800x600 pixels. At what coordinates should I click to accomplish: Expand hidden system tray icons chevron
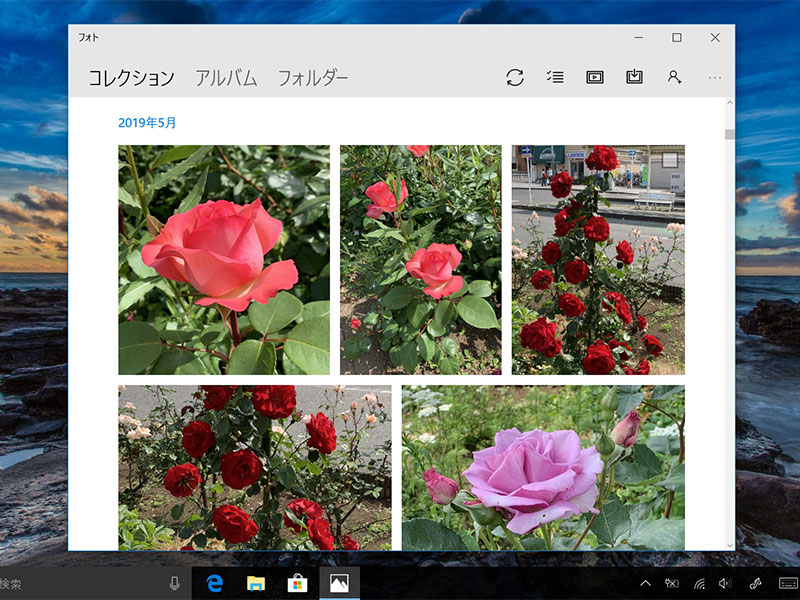point(645,583)
